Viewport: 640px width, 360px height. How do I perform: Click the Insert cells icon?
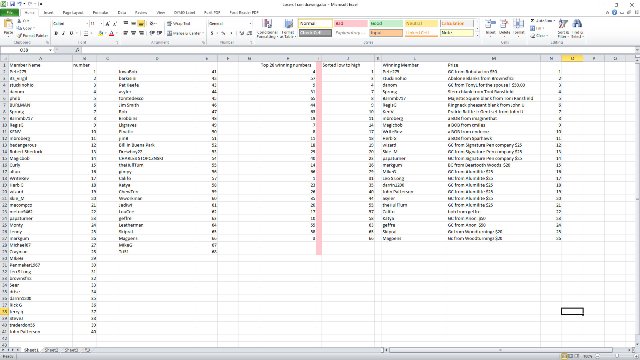(491, 27)
